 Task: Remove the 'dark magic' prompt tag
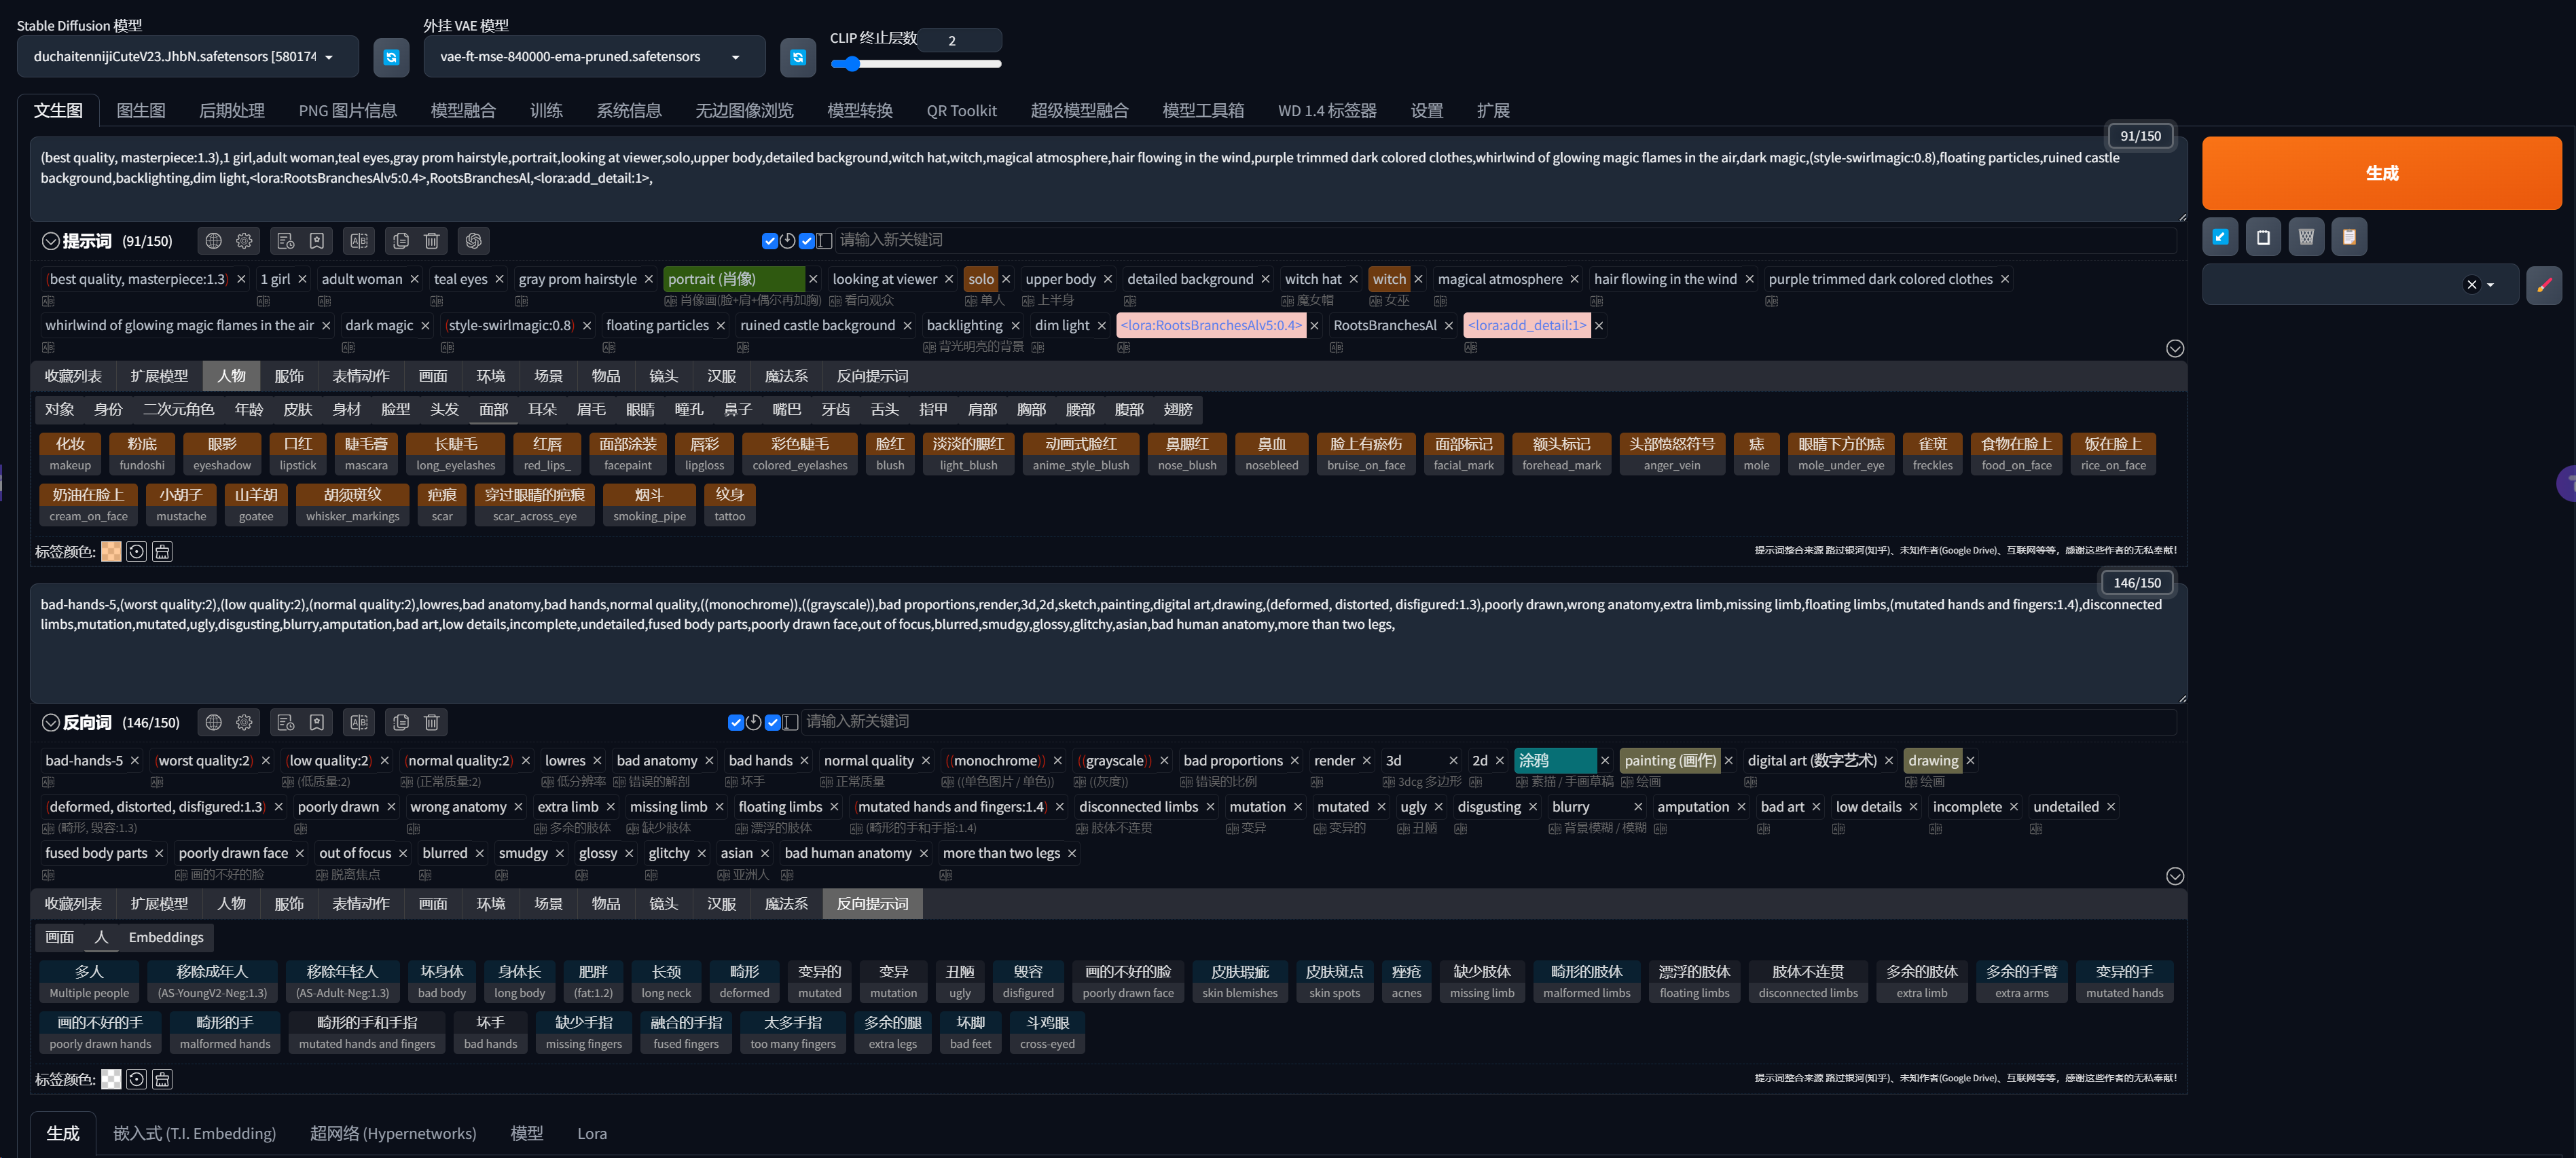(425, 325)
